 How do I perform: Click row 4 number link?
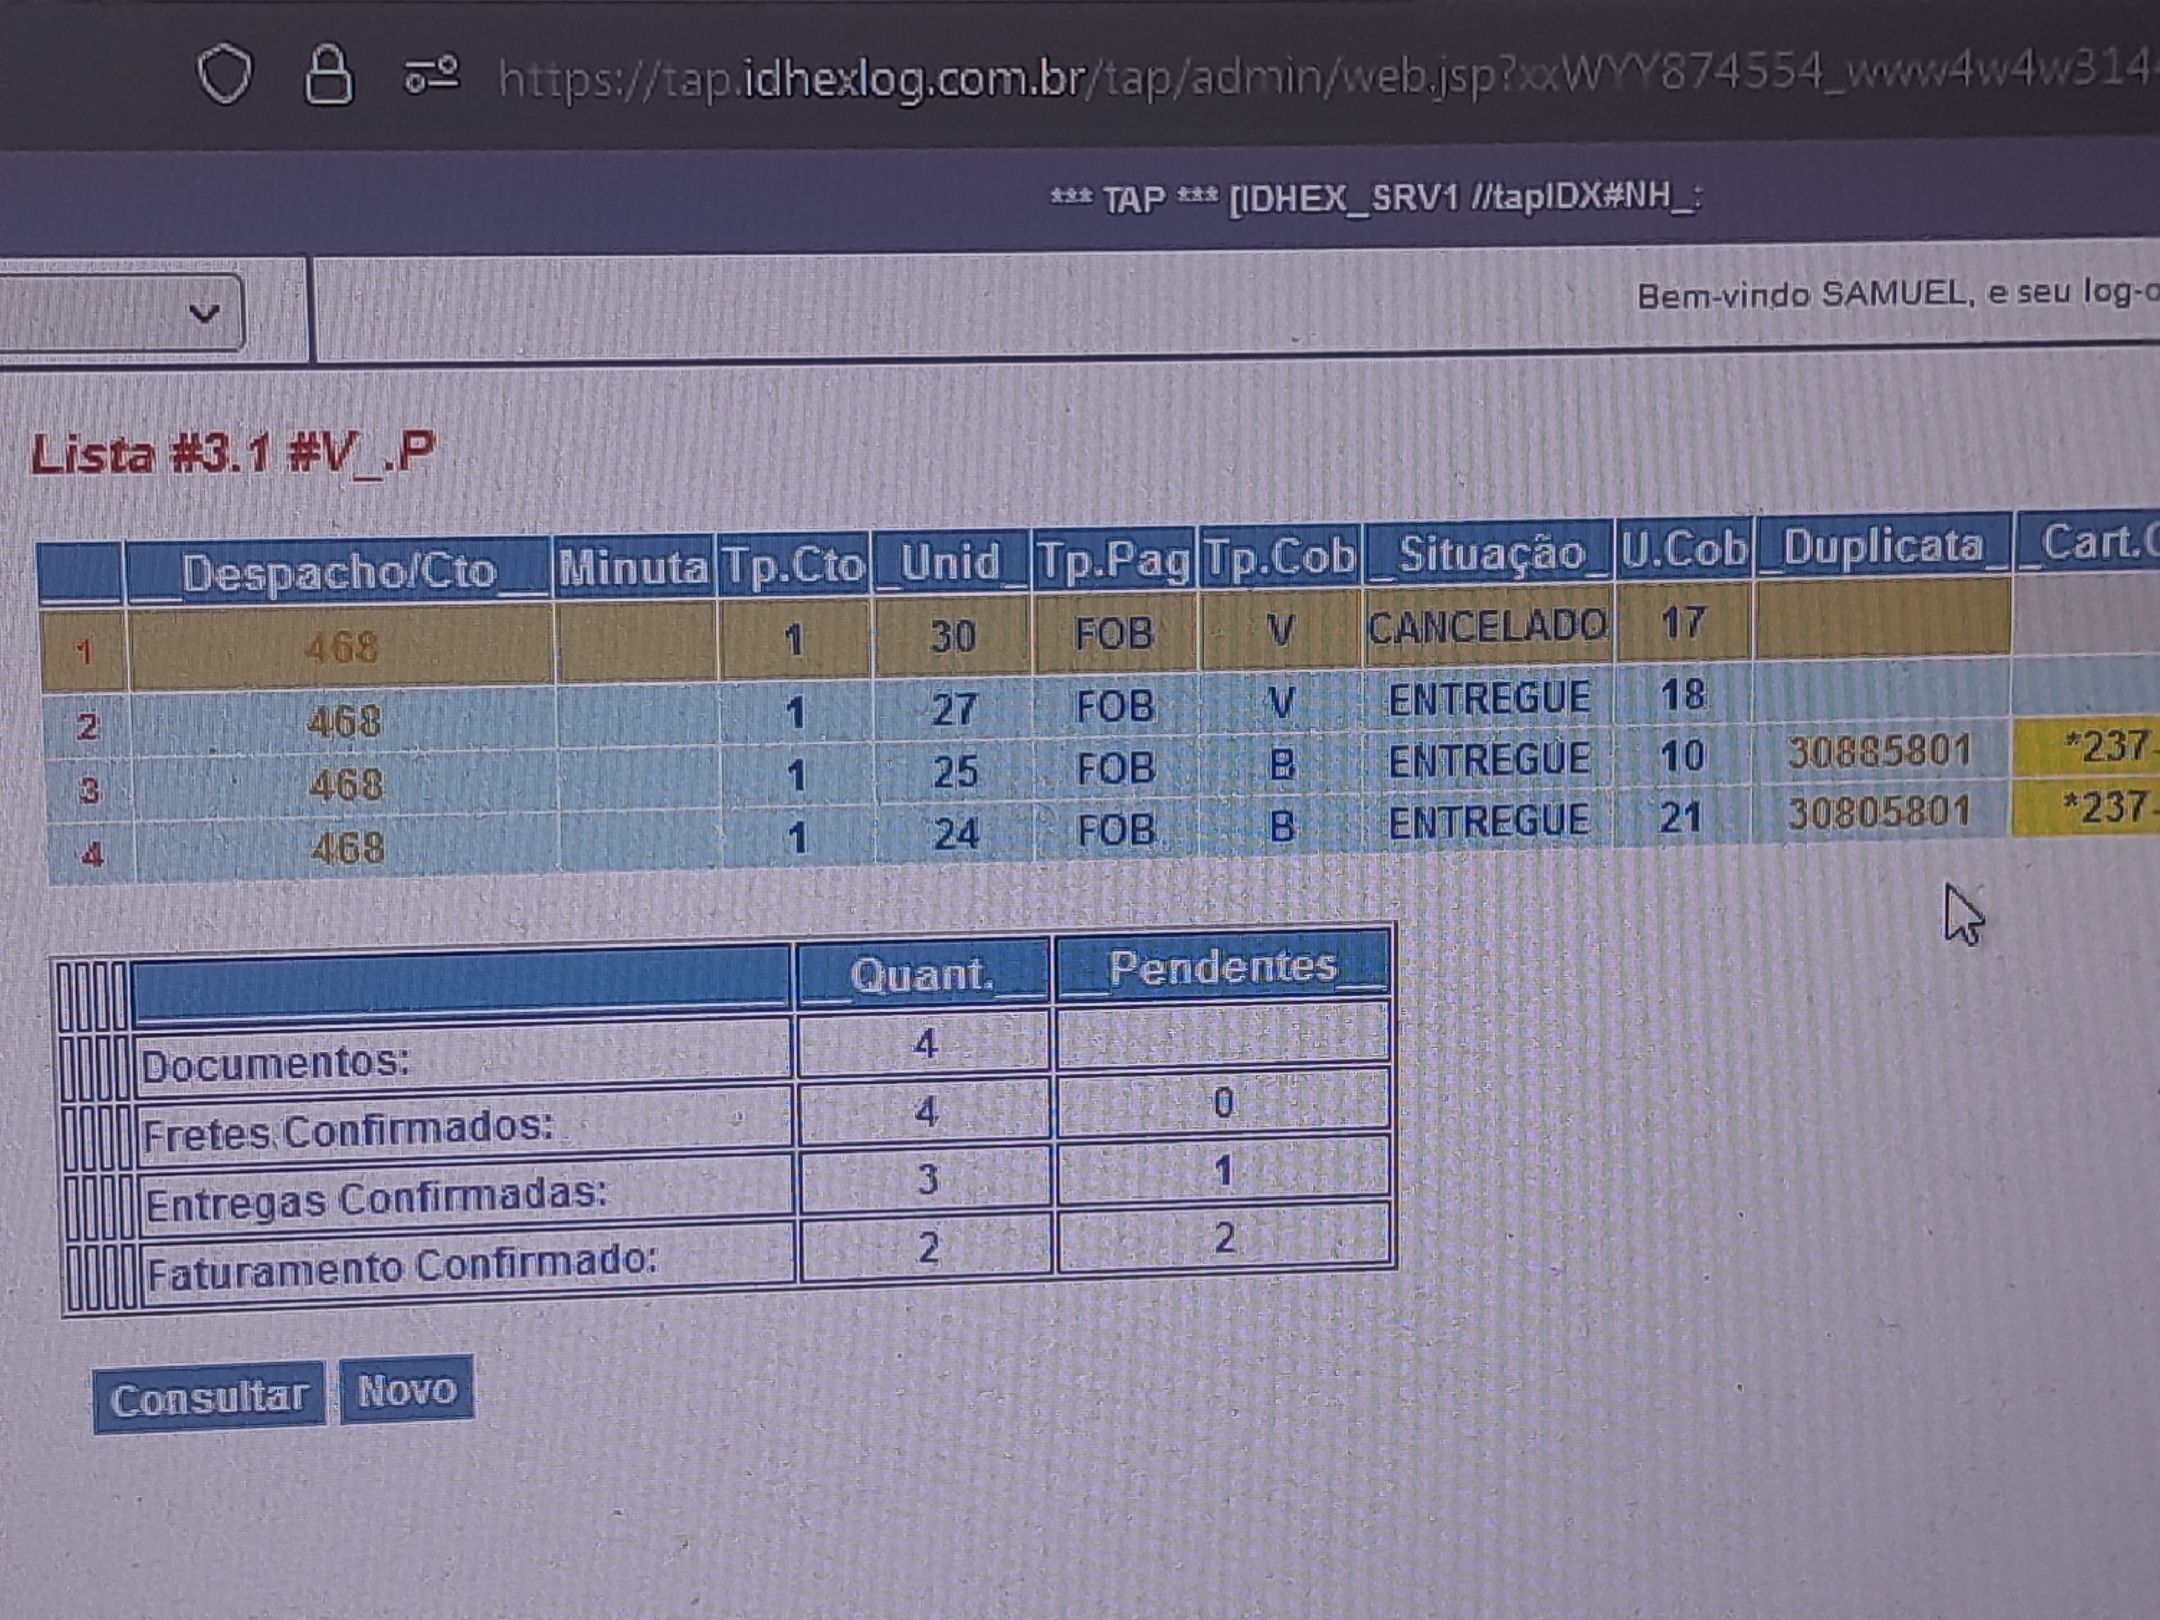[92, 855]
